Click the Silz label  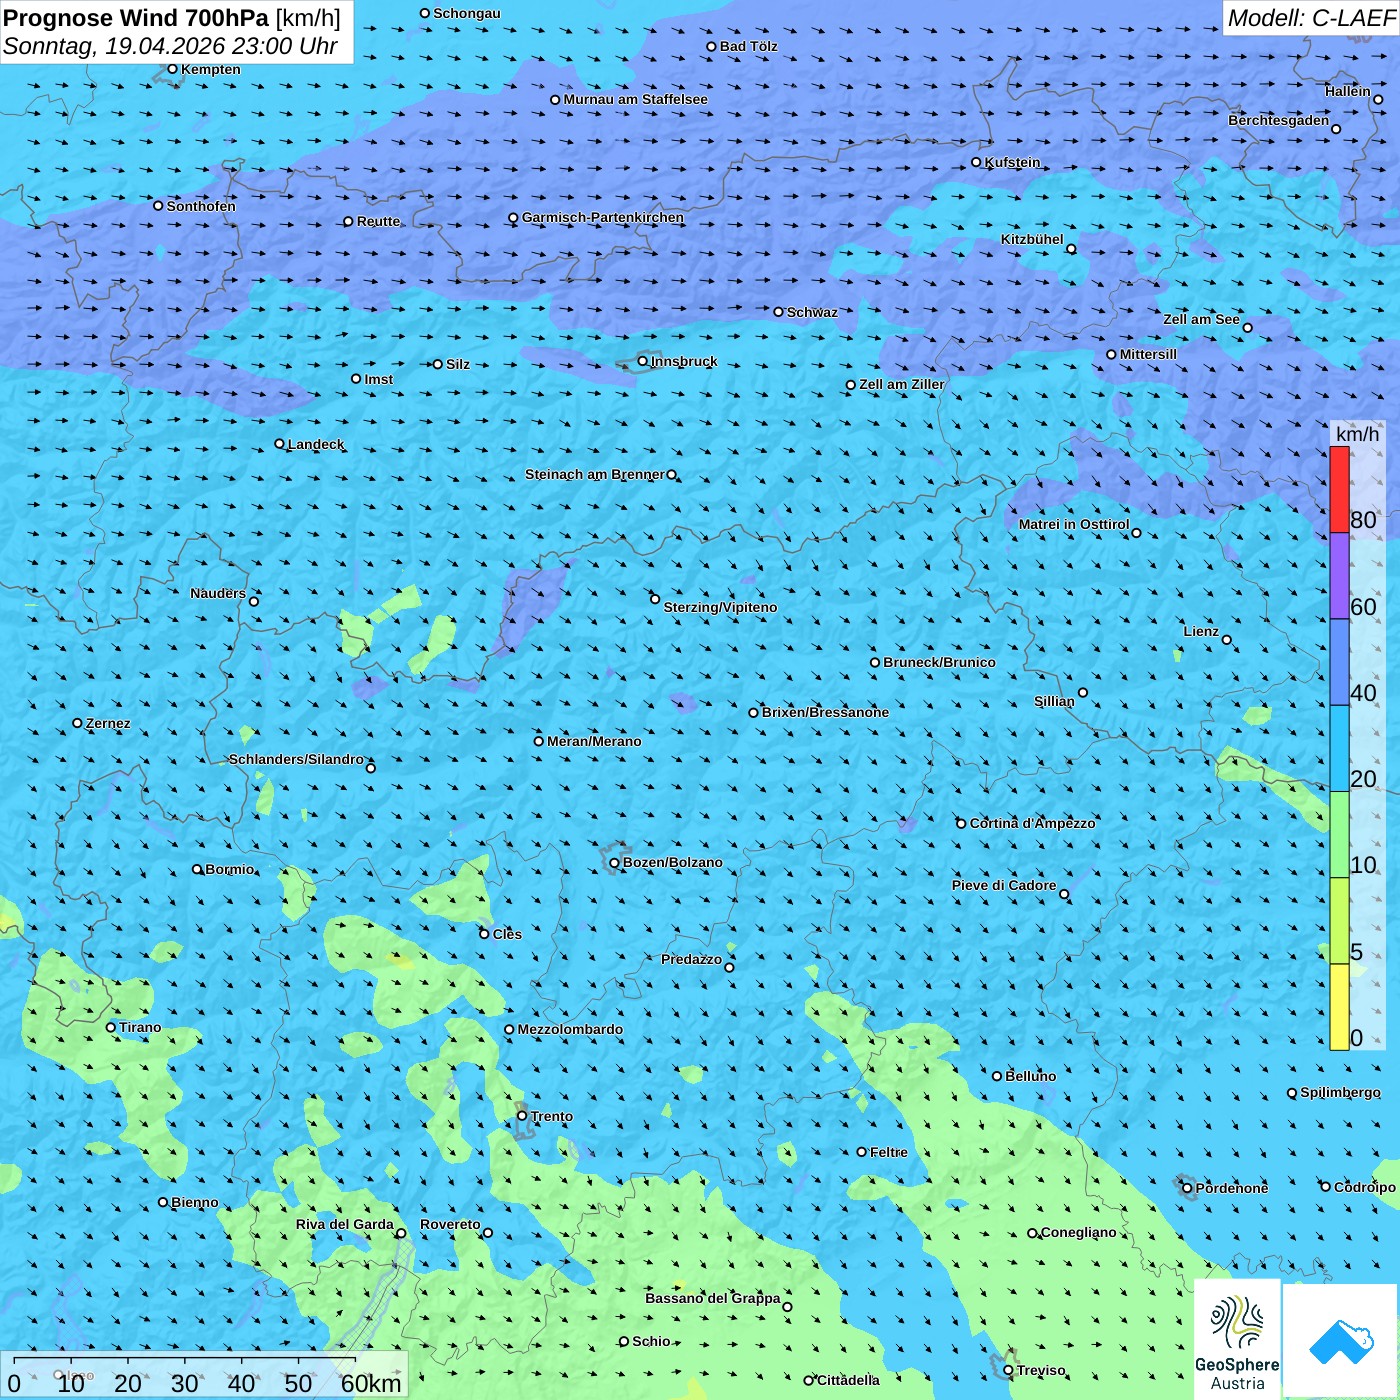[x=458, y=364]
